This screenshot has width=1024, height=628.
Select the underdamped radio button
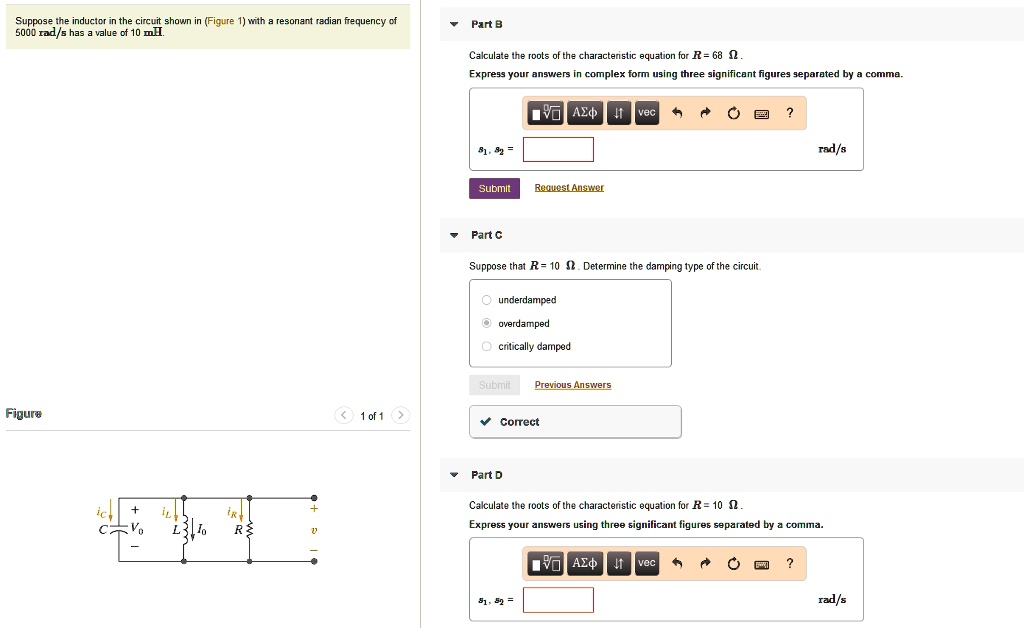(x=486, y=300)
